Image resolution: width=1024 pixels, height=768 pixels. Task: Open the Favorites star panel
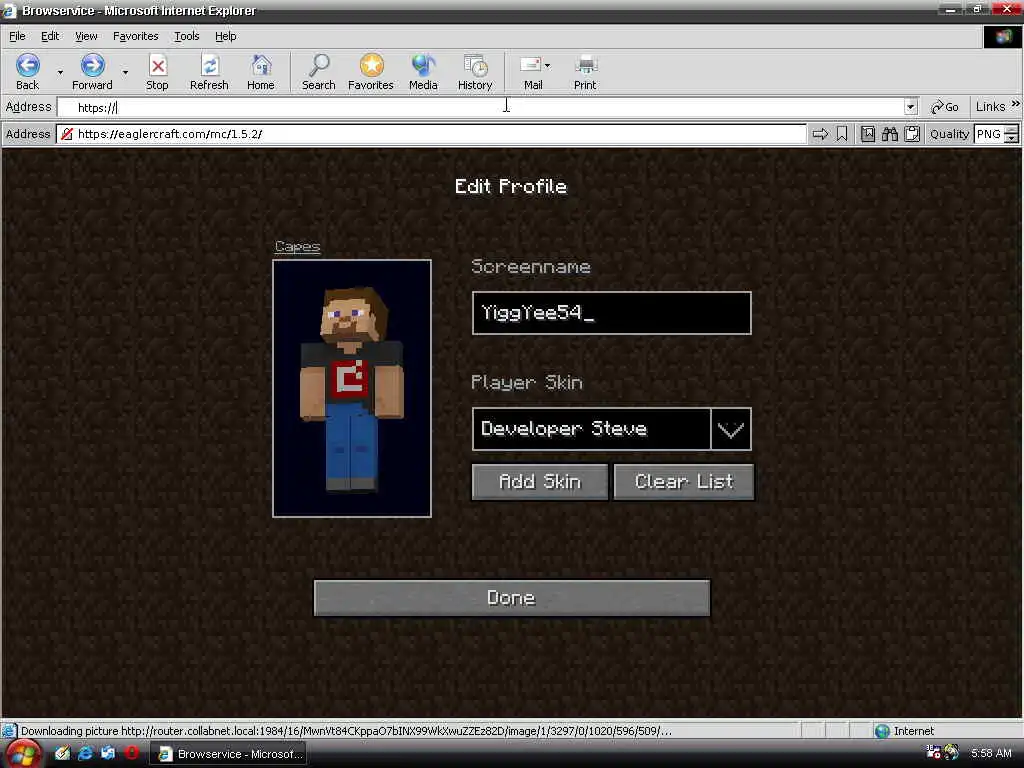[371, 72]
